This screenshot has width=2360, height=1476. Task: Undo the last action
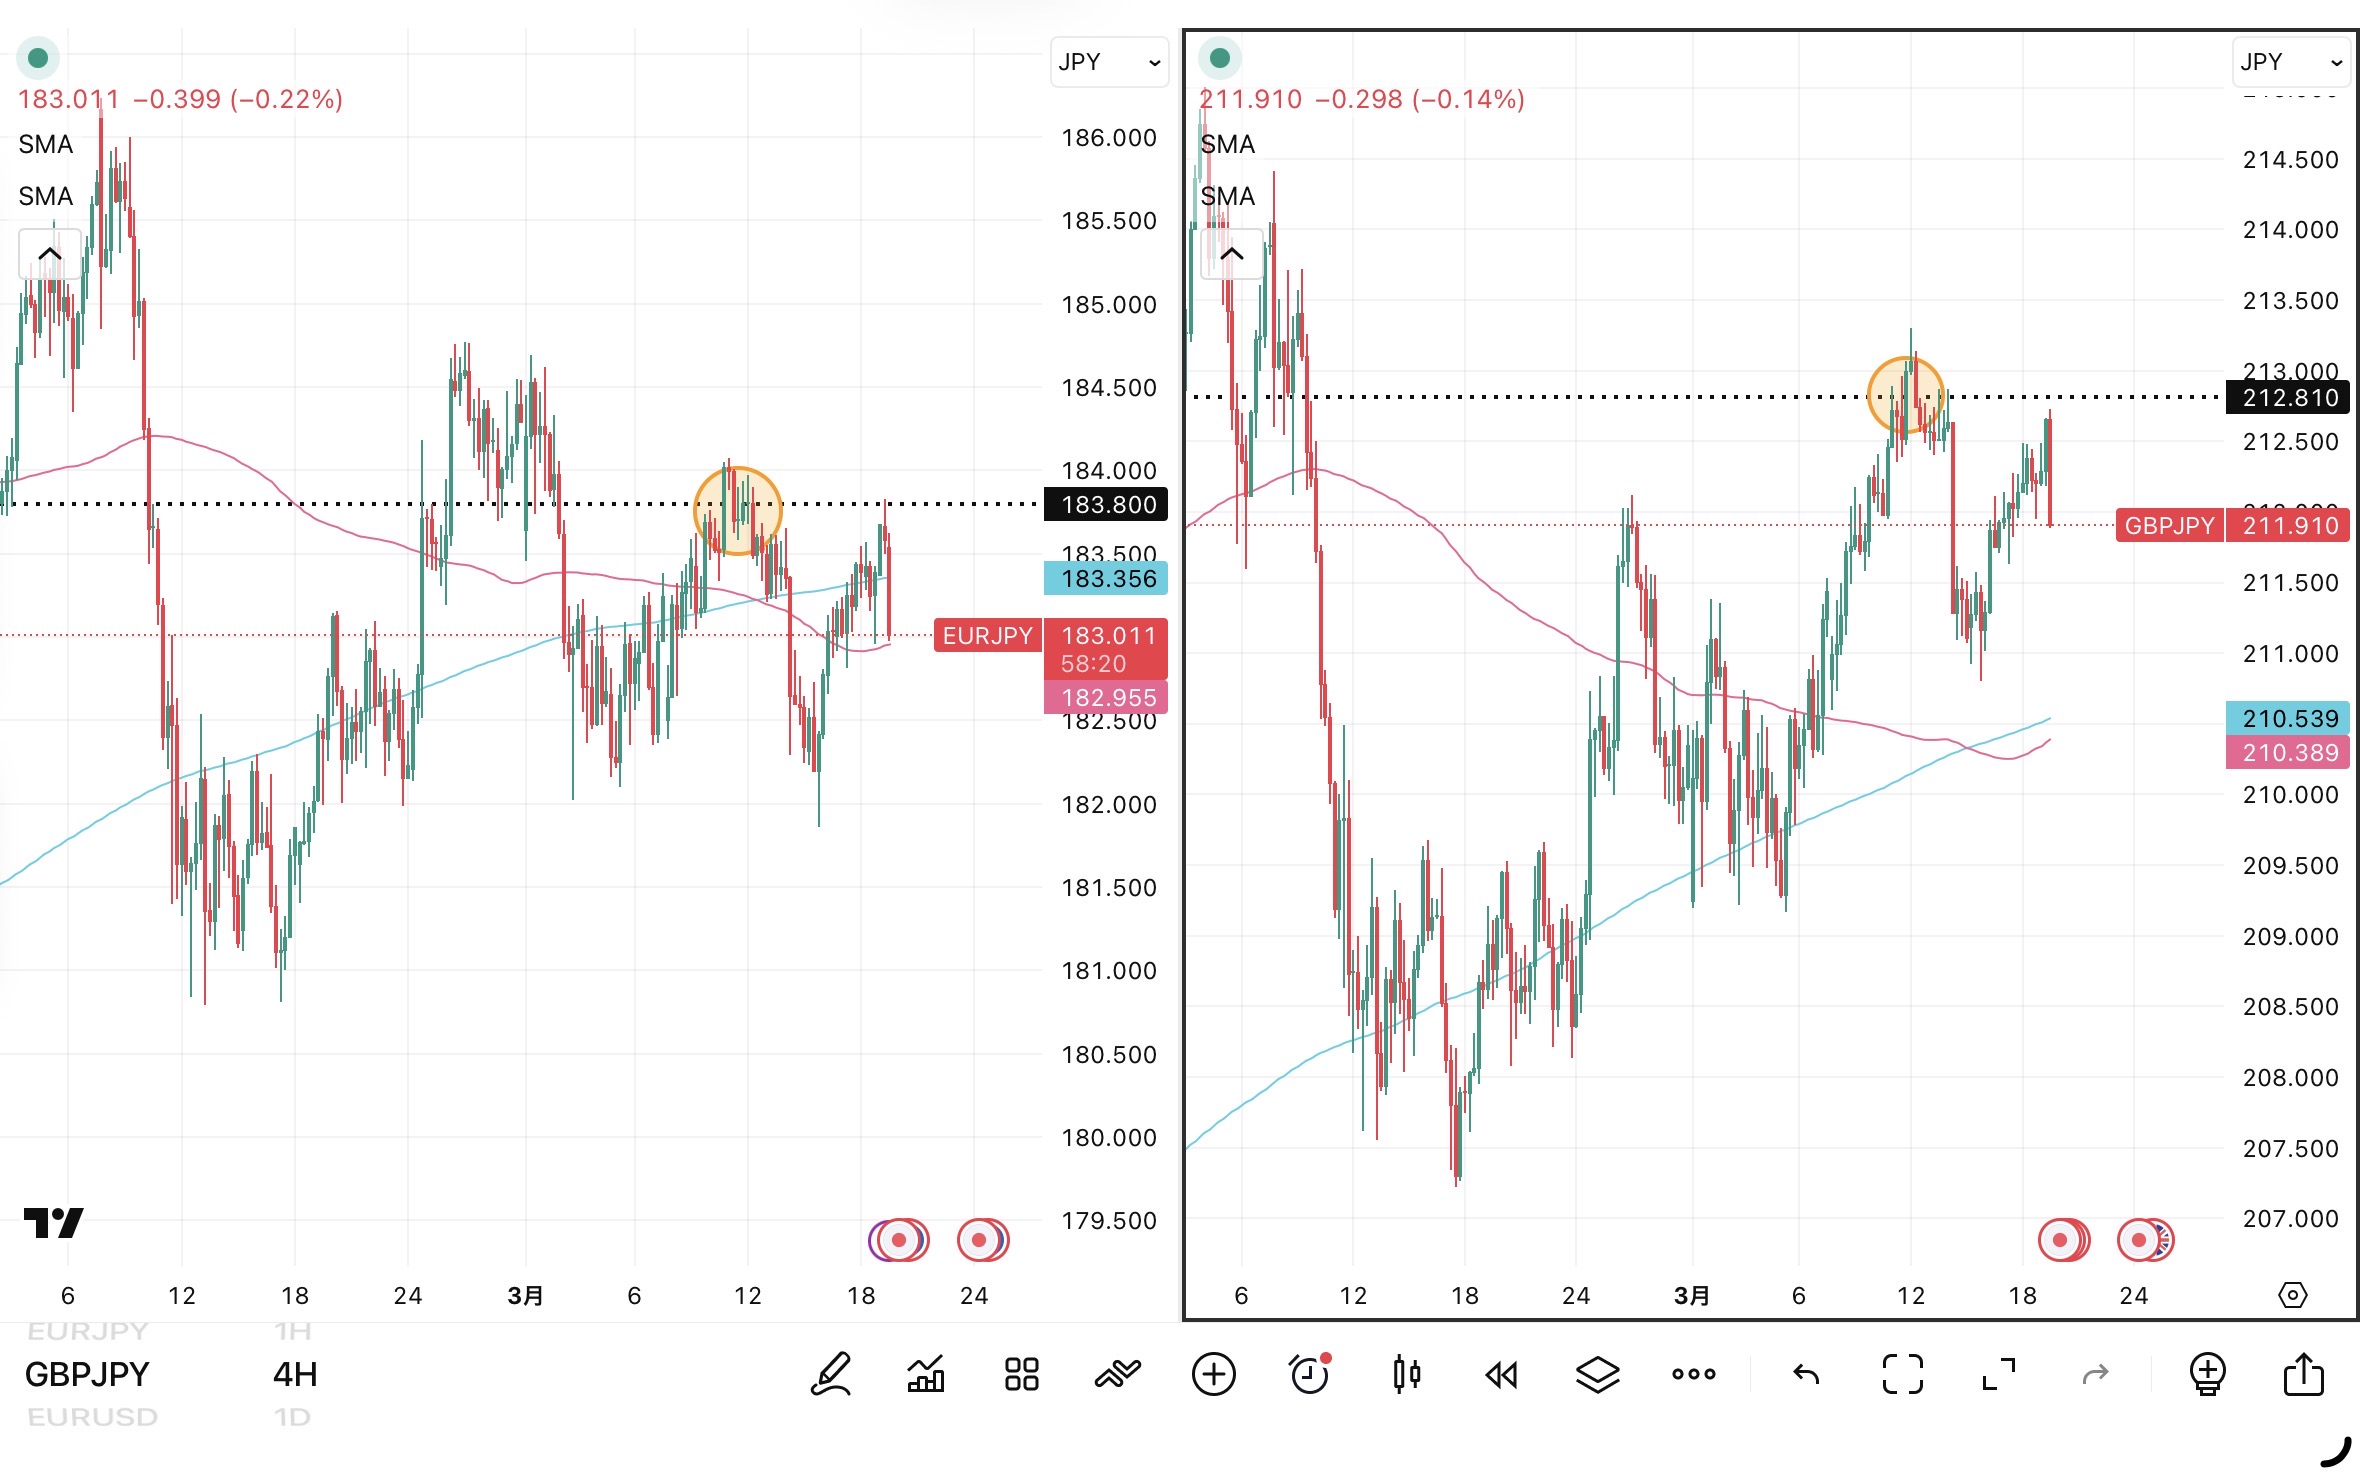pyautogui.click(x=1806, y=1374)
